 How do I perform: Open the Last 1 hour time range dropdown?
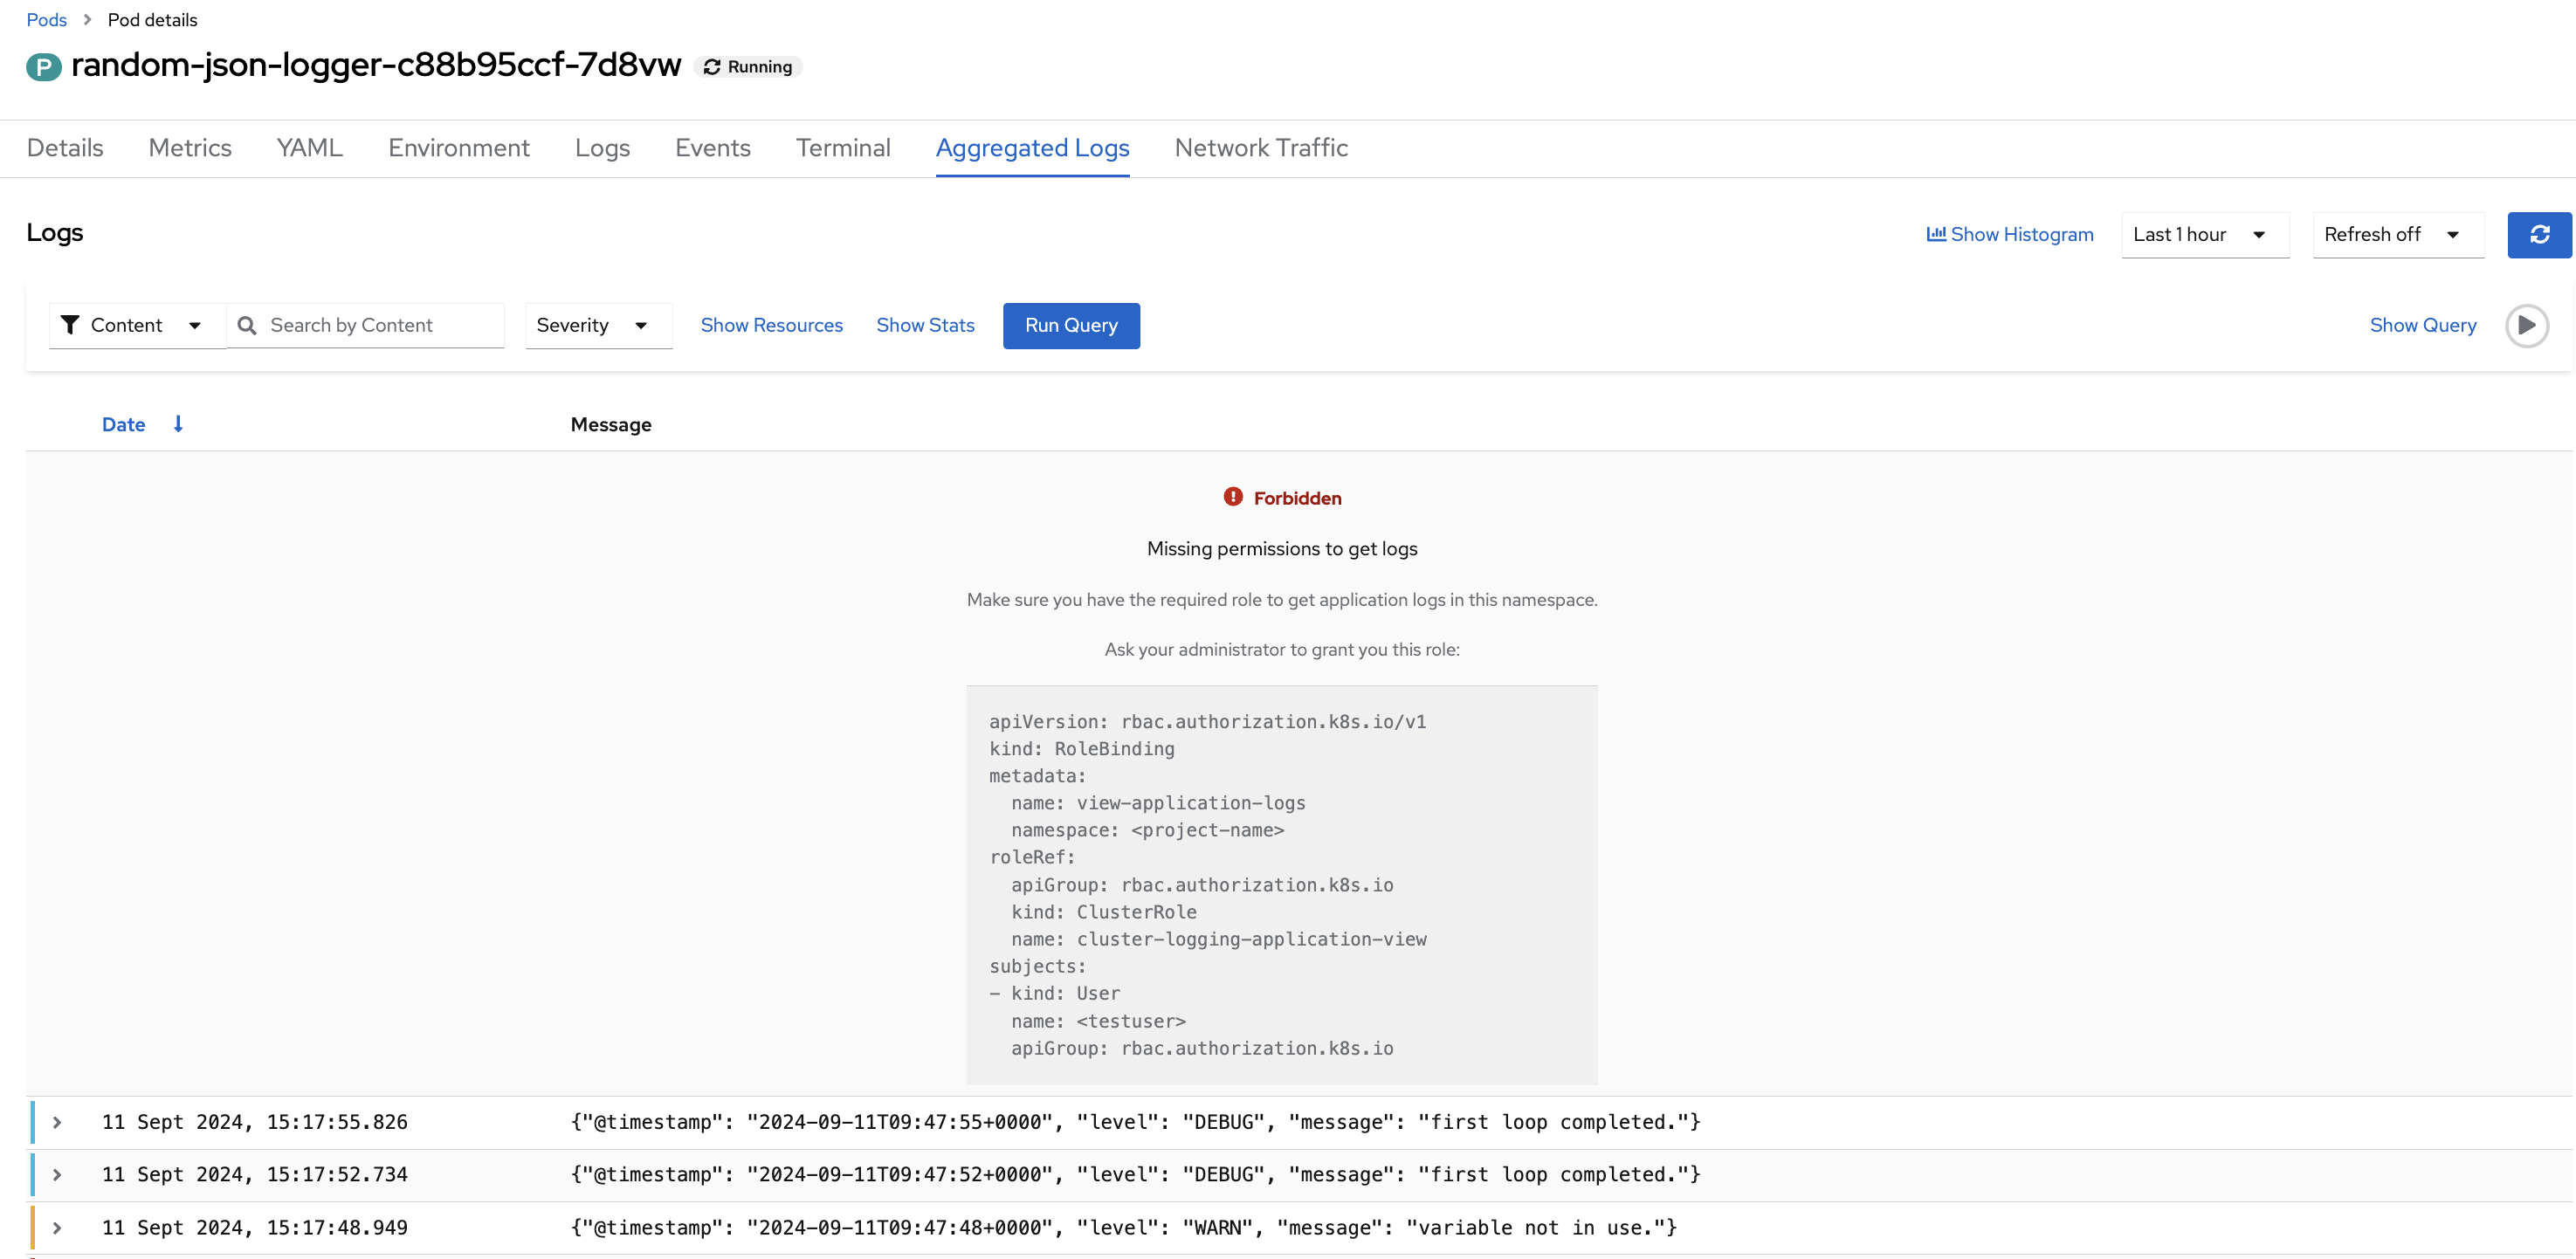pos(2204,234)
